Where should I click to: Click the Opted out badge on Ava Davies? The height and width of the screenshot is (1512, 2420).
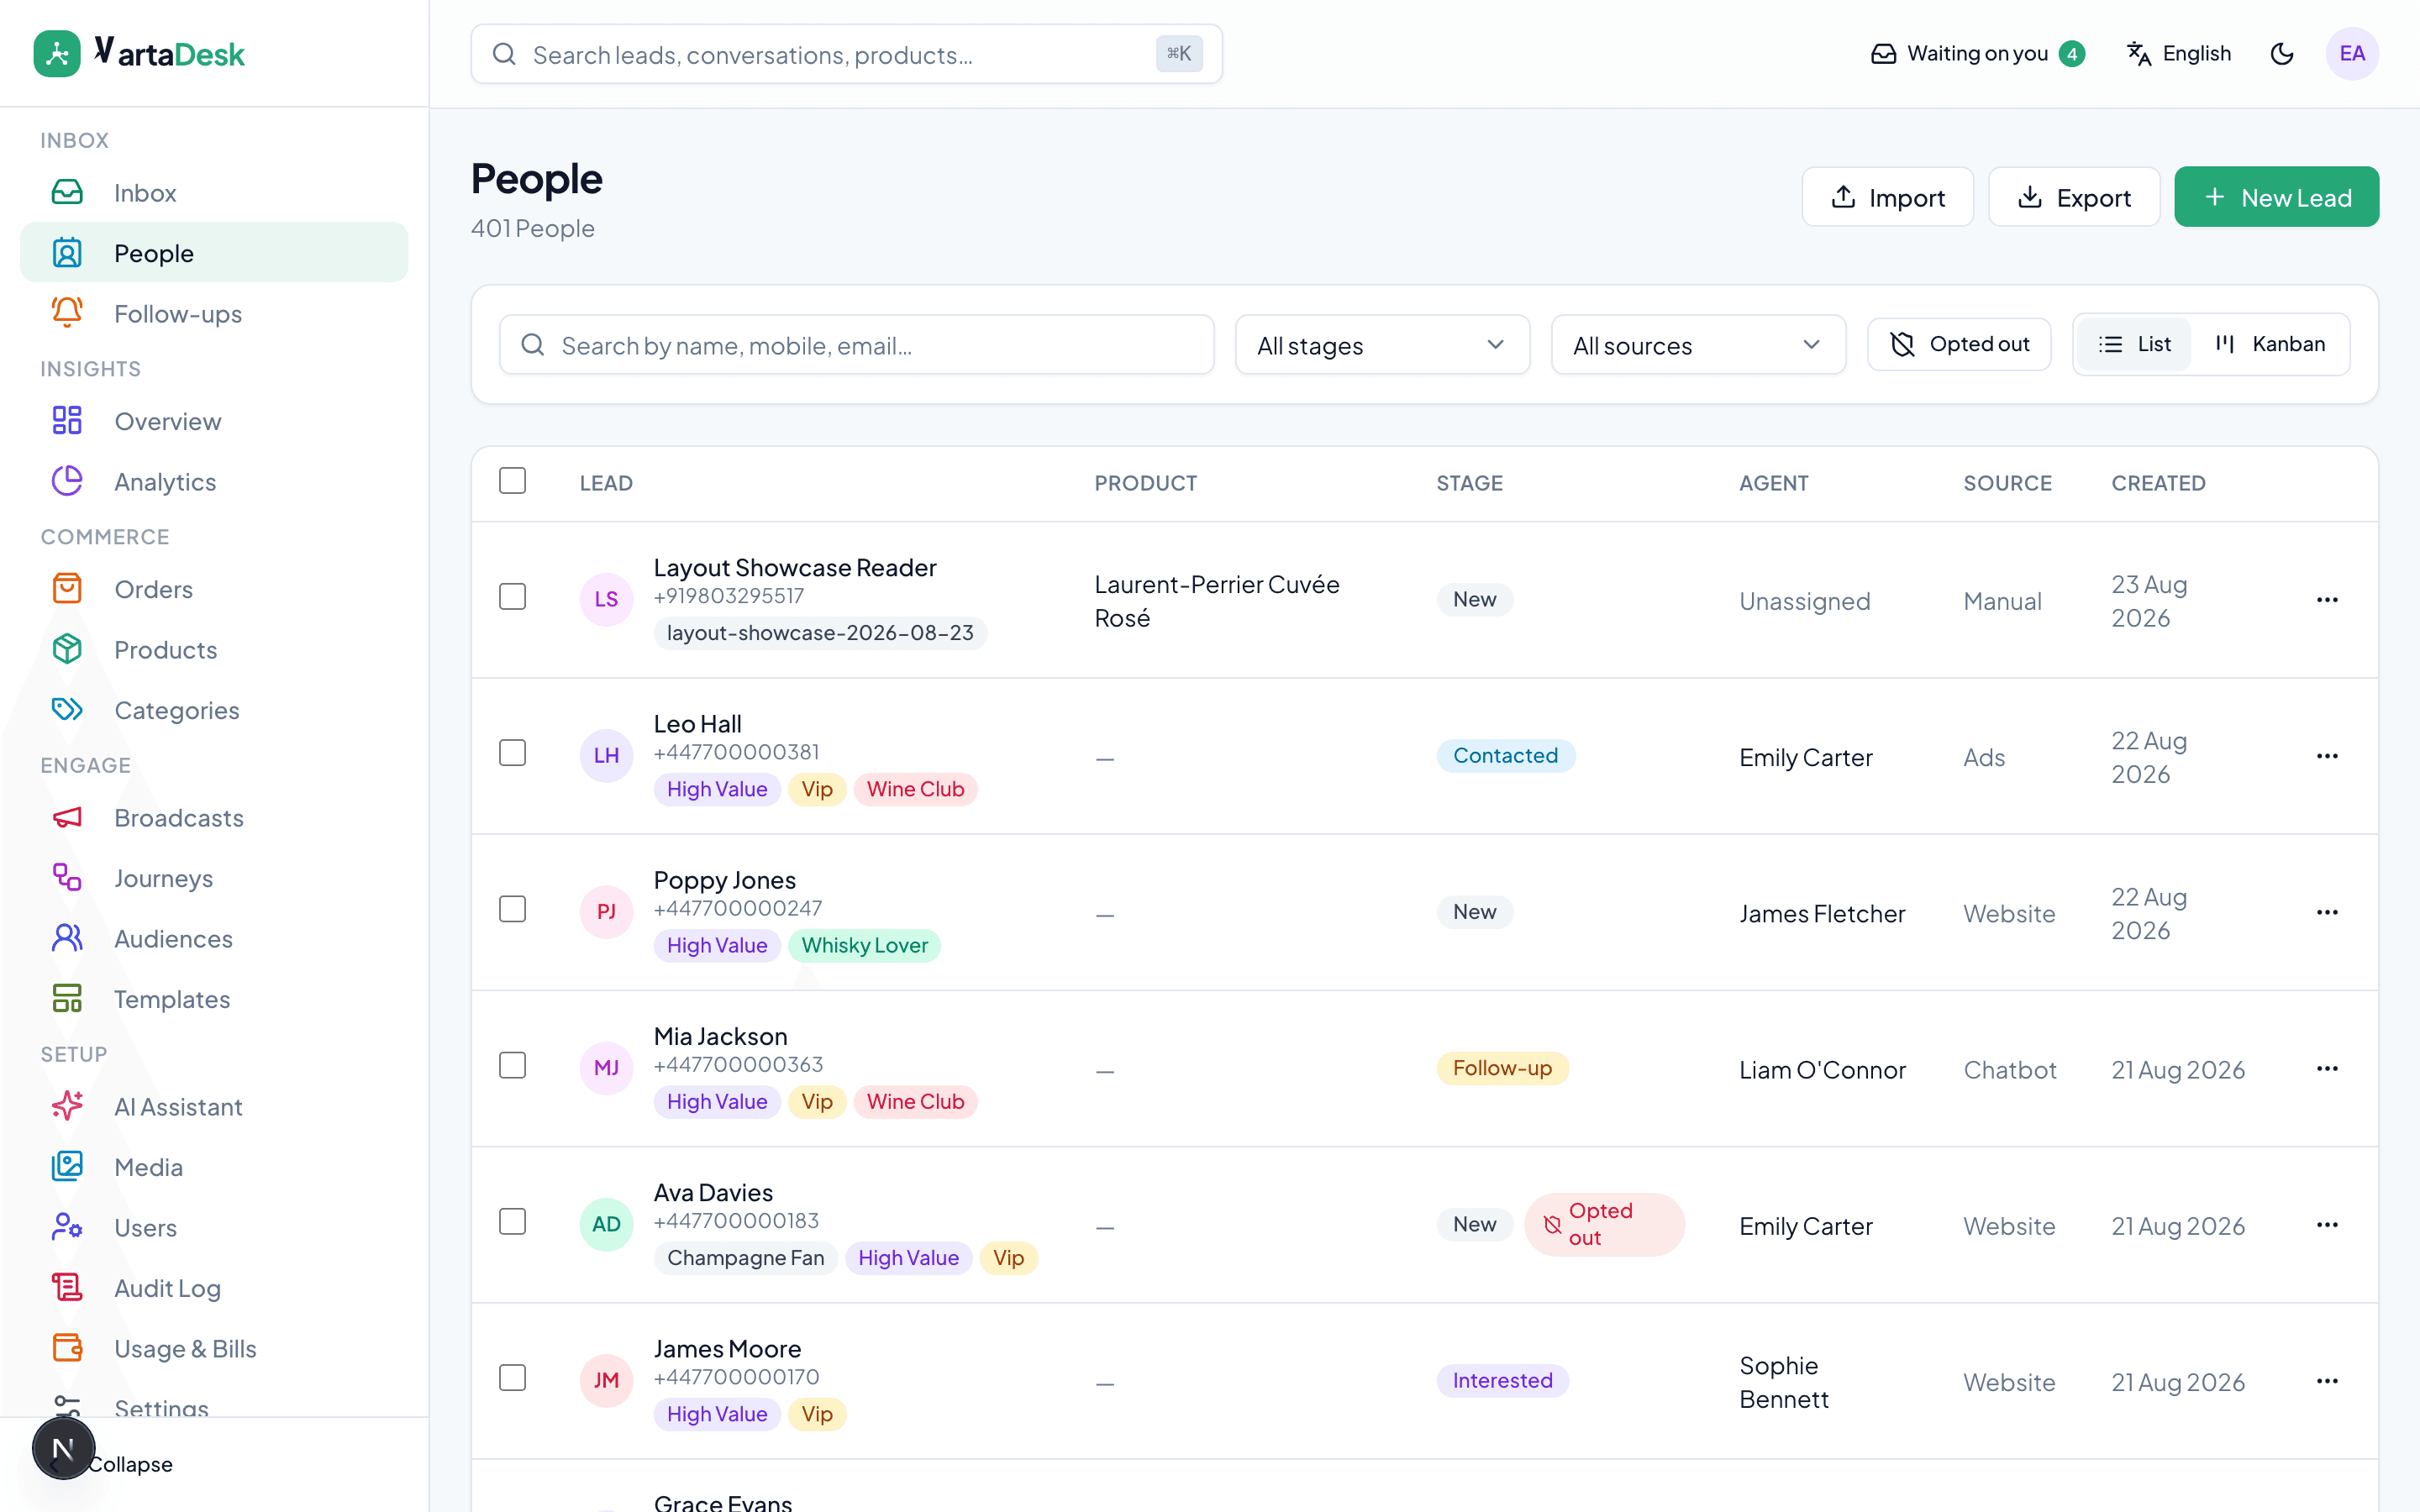click(x=1604, y=1225)
